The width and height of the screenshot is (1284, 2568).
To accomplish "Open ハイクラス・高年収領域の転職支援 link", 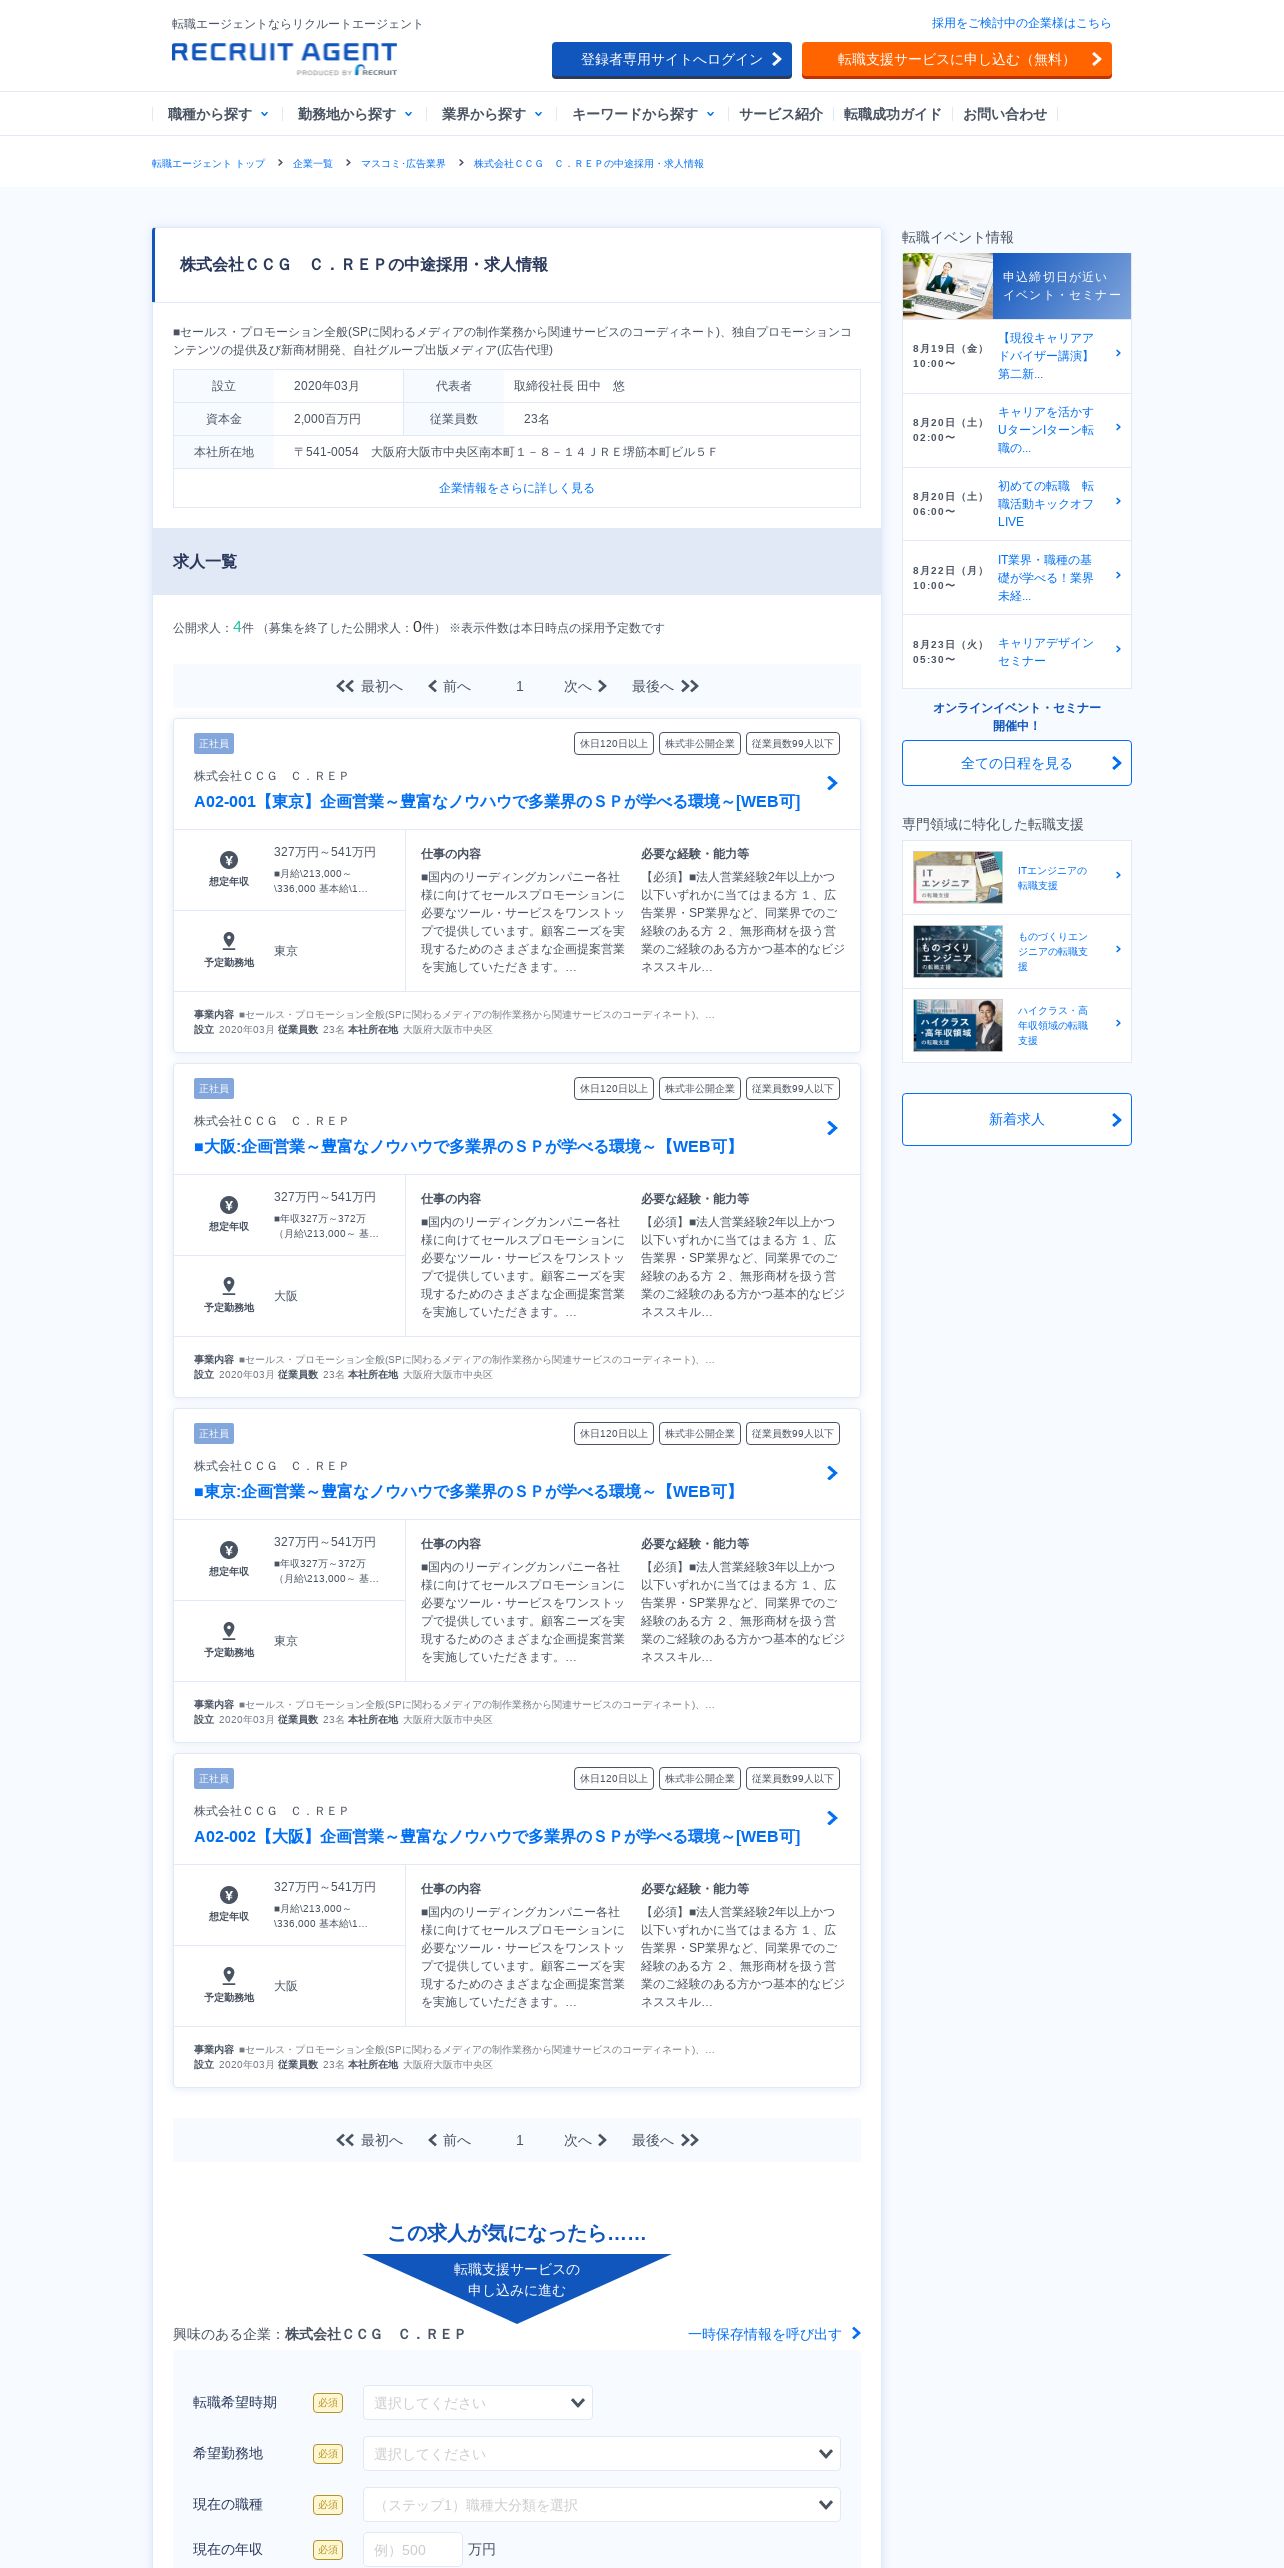I will pos(1054,1026).
